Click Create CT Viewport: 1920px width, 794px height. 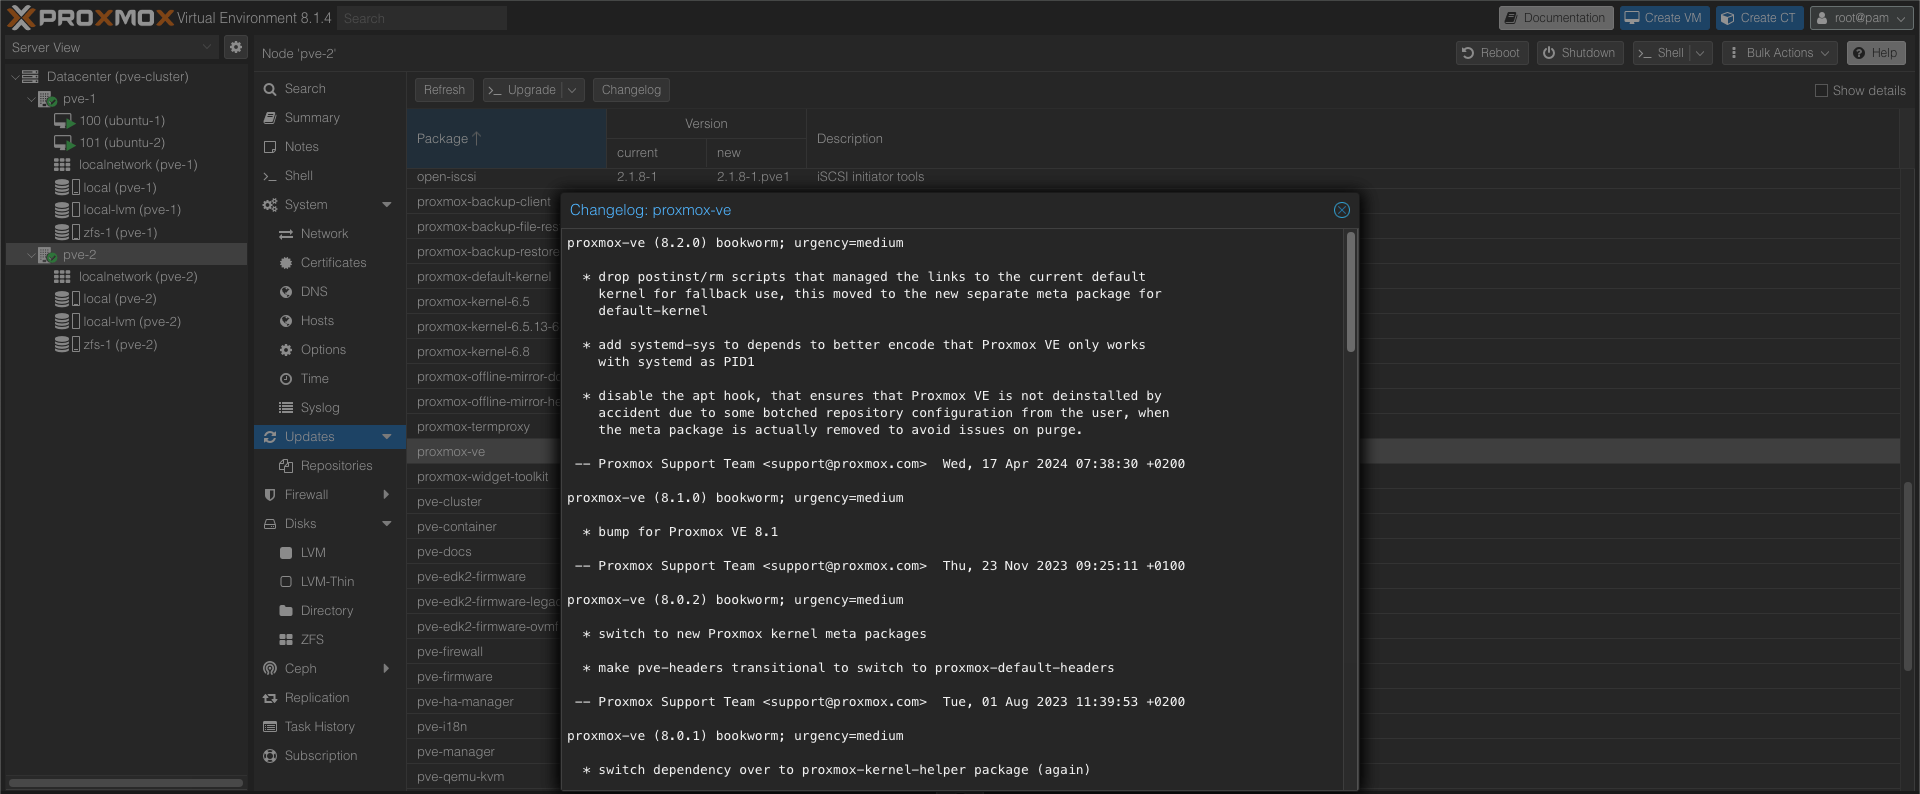click(1759, 18)
